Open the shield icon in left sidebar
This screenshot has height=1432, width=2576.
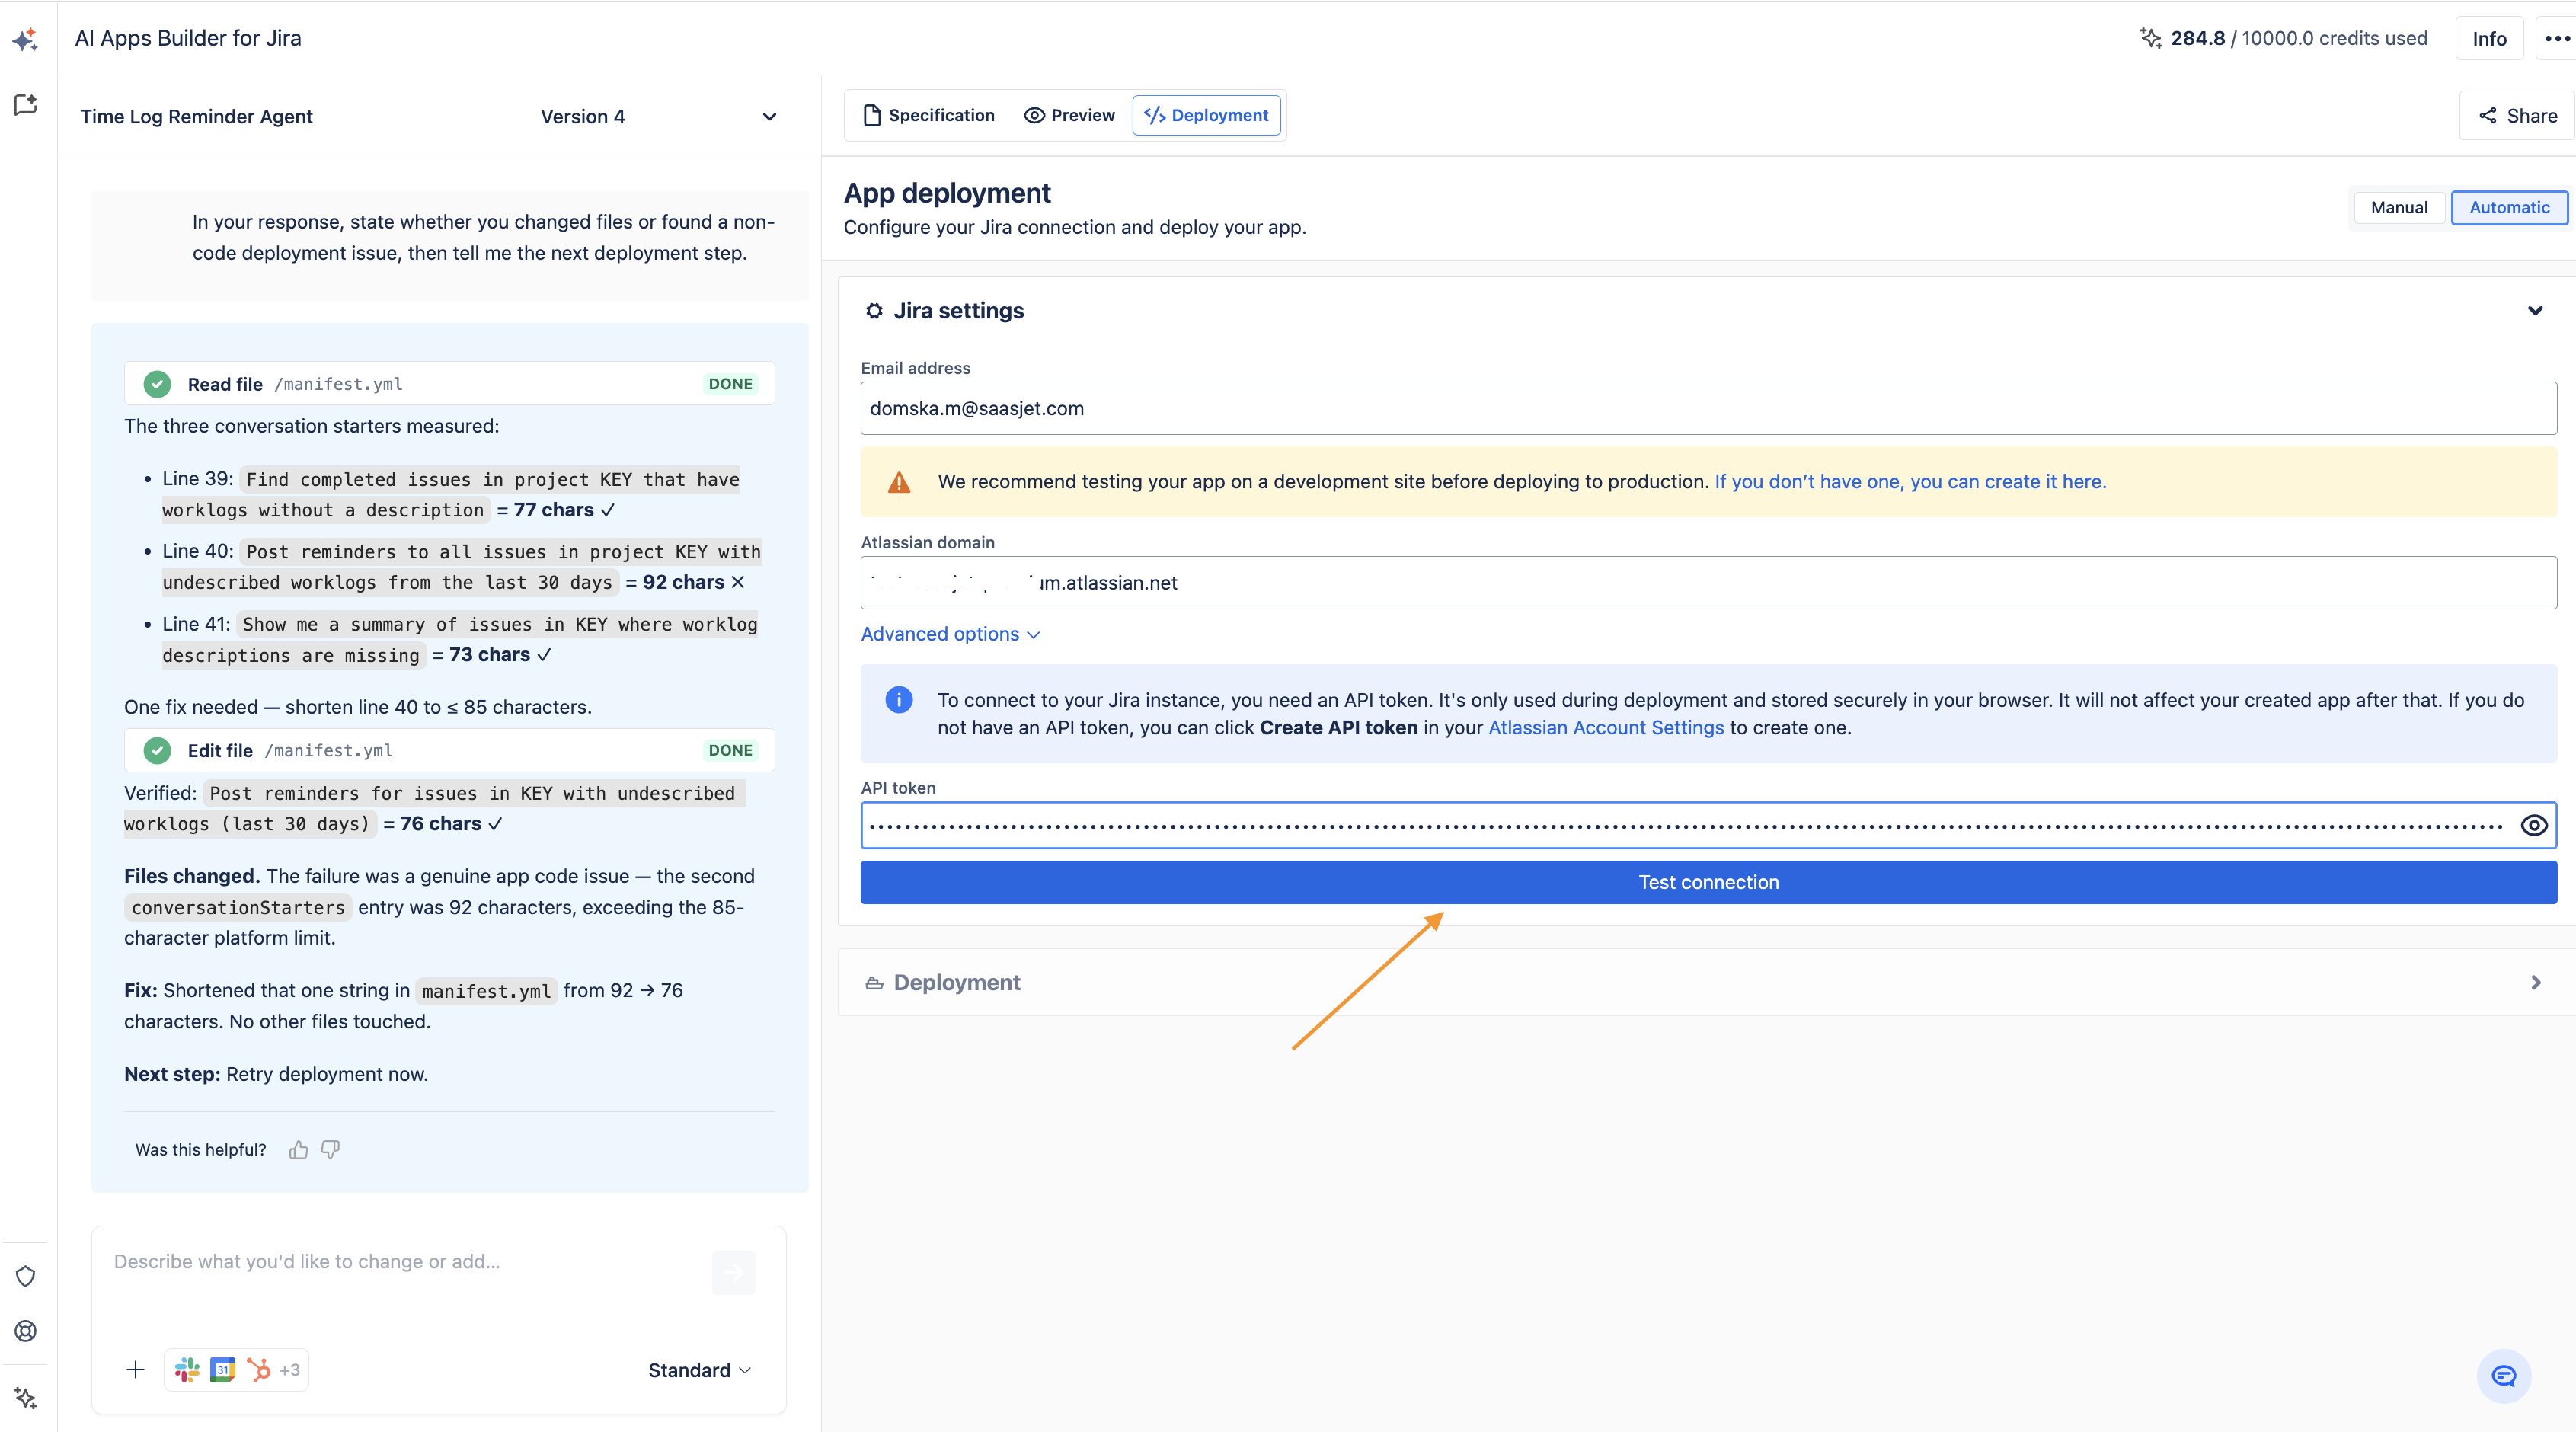click(x=26, y=1276)
